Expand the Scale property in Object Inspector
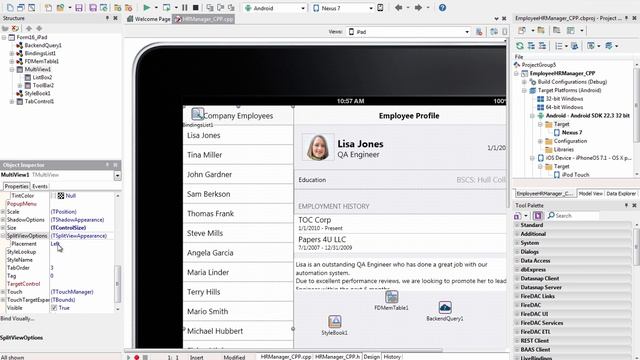640x360 pixels. pyautogui.click(x=3, y=212)
